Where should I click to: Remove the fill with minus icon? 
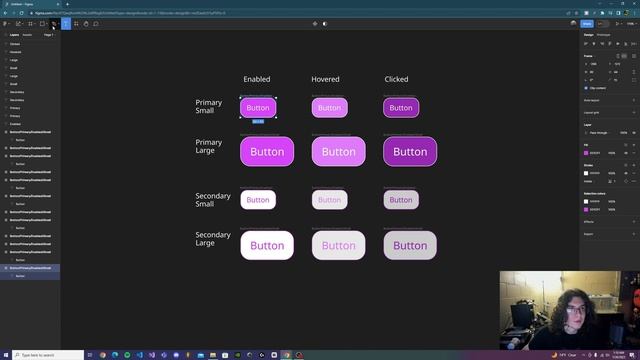634,153
